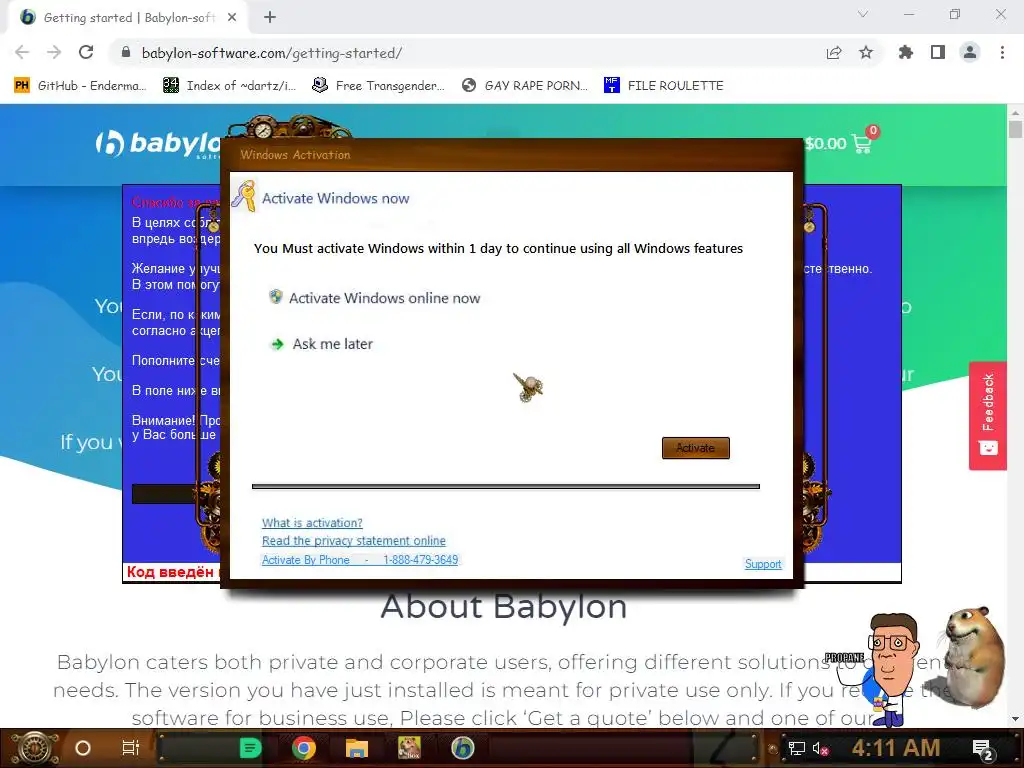The height and width of the screenshot is (768, 1024).
Task: Click the keys icon in activation dialog
Action: (x=244, y=196)
